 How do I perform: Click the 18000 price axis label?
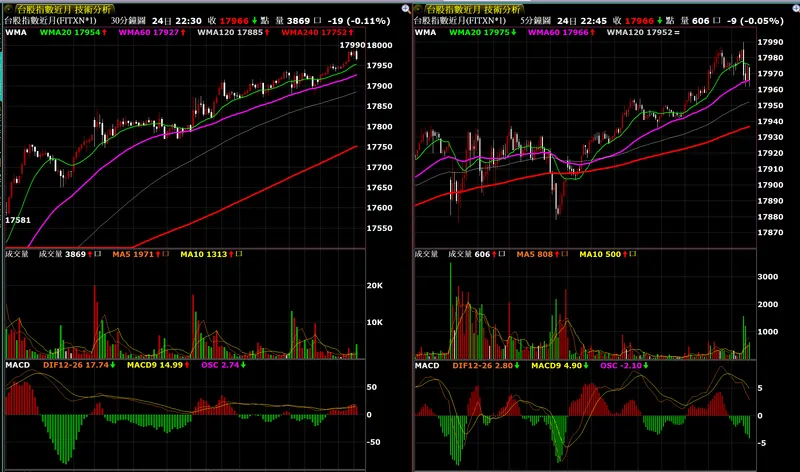(x=380, y=45)
